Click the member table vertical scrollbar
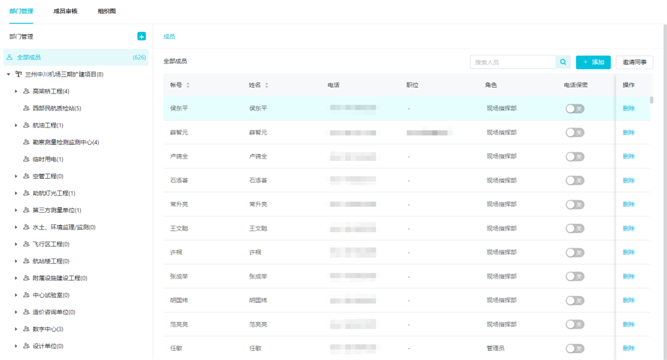667x360 pixels. 651,100
